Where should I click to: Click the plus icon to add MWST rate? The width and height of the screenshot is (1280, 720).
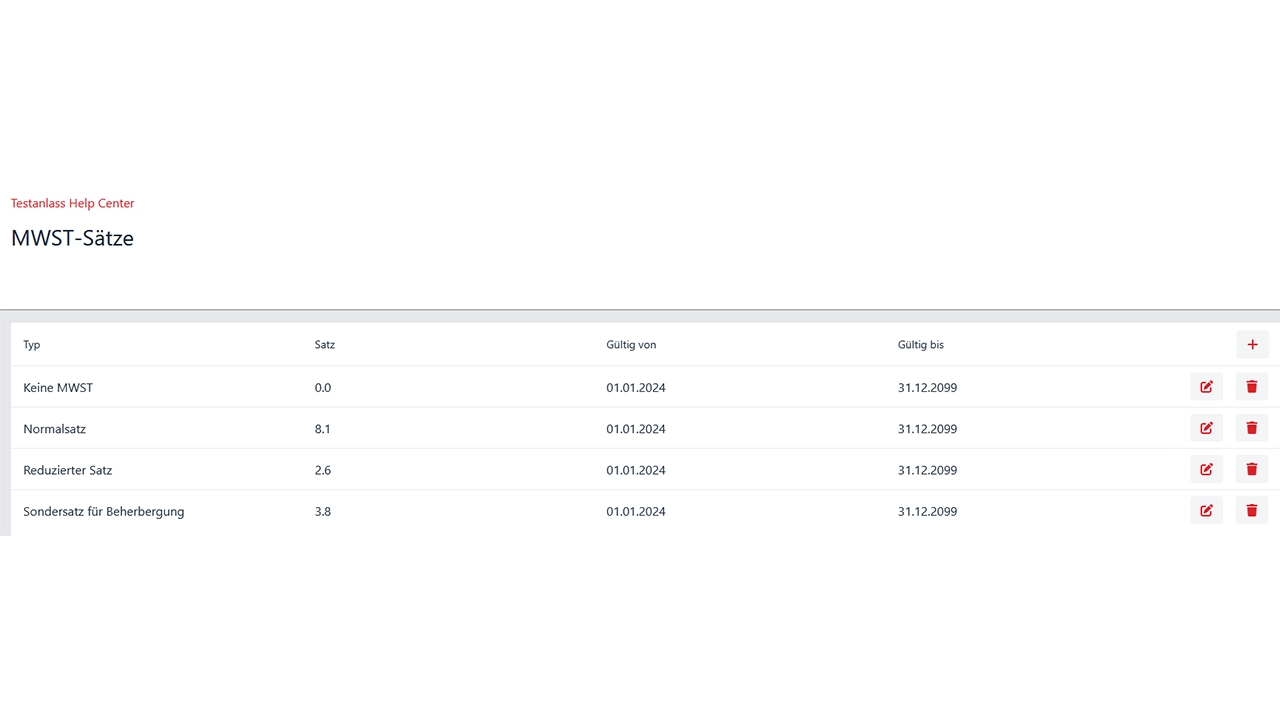1252,345
